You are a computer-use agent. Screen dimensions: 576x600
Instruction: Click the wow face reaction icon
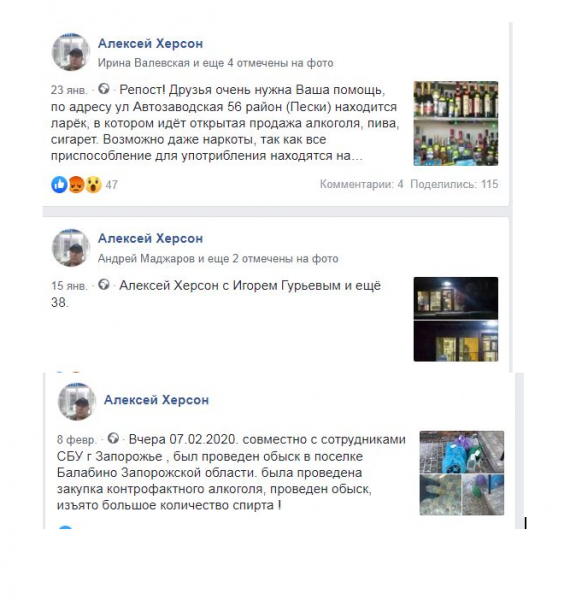[93, 185]
